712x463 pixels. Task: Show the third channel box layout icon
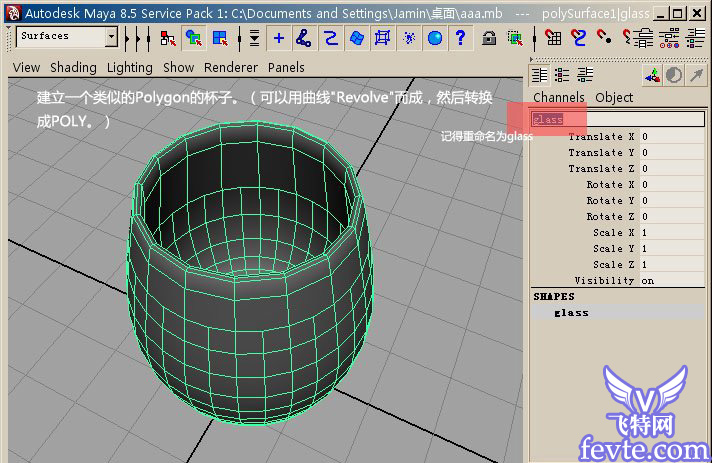coord(585,75)
